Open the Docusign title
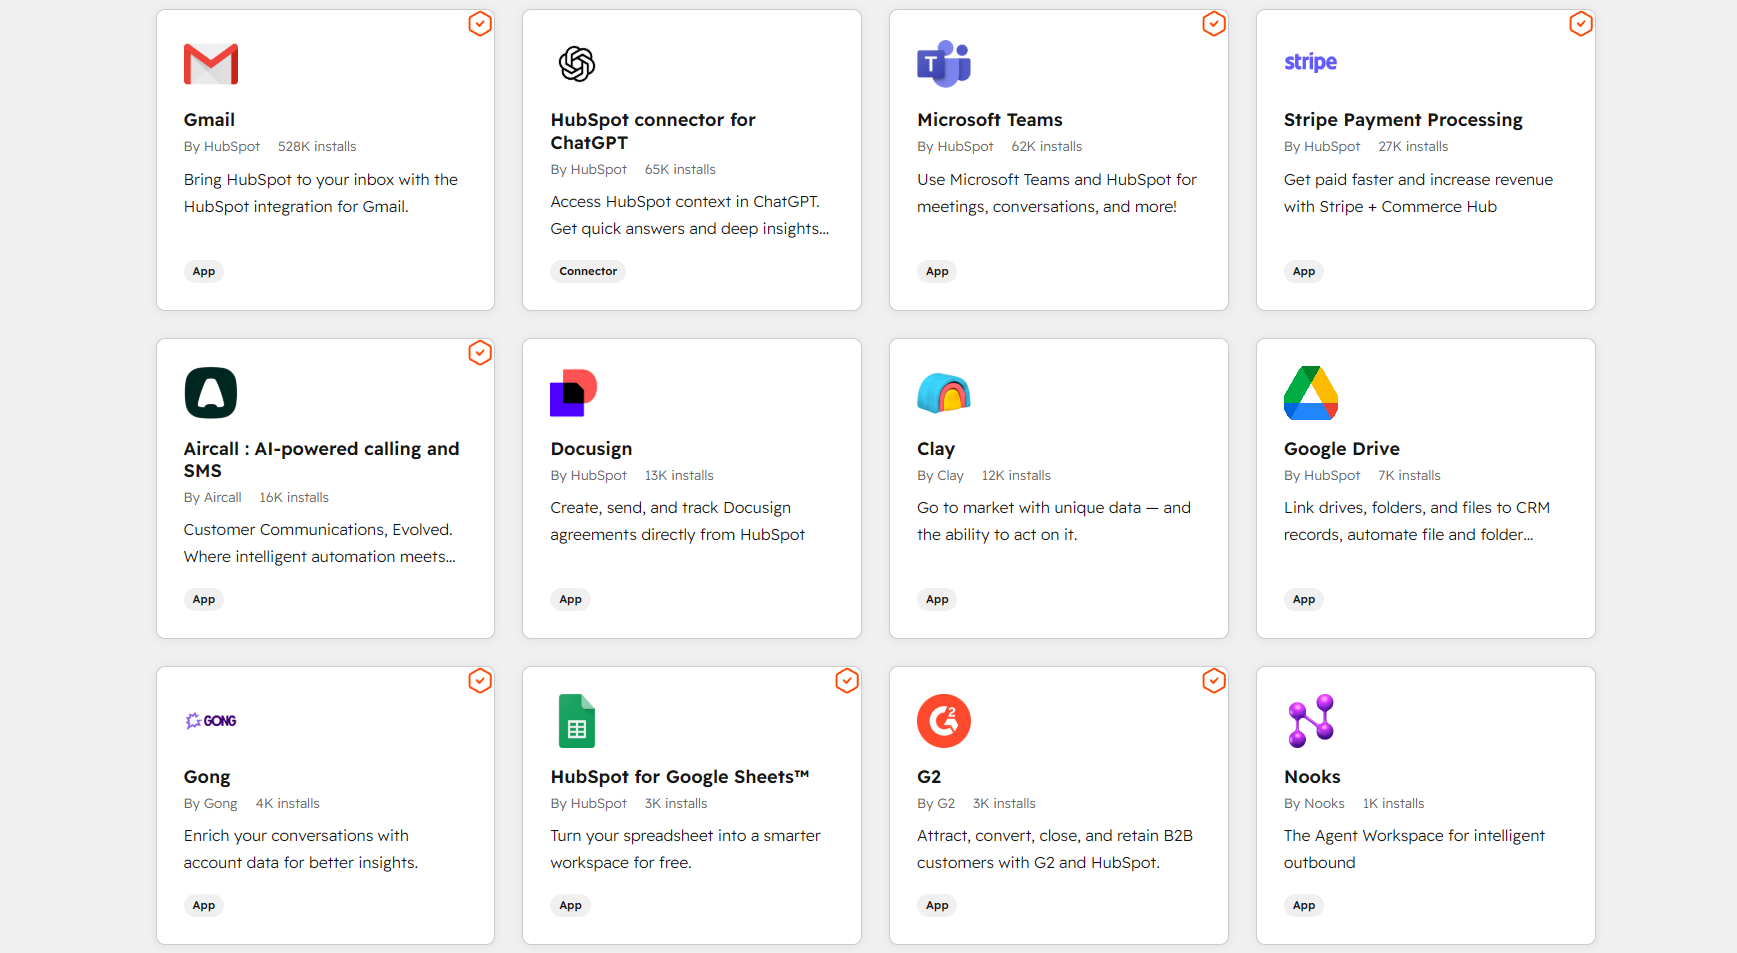The width and height of the screenshot is (1737, 953). point(591,449)
